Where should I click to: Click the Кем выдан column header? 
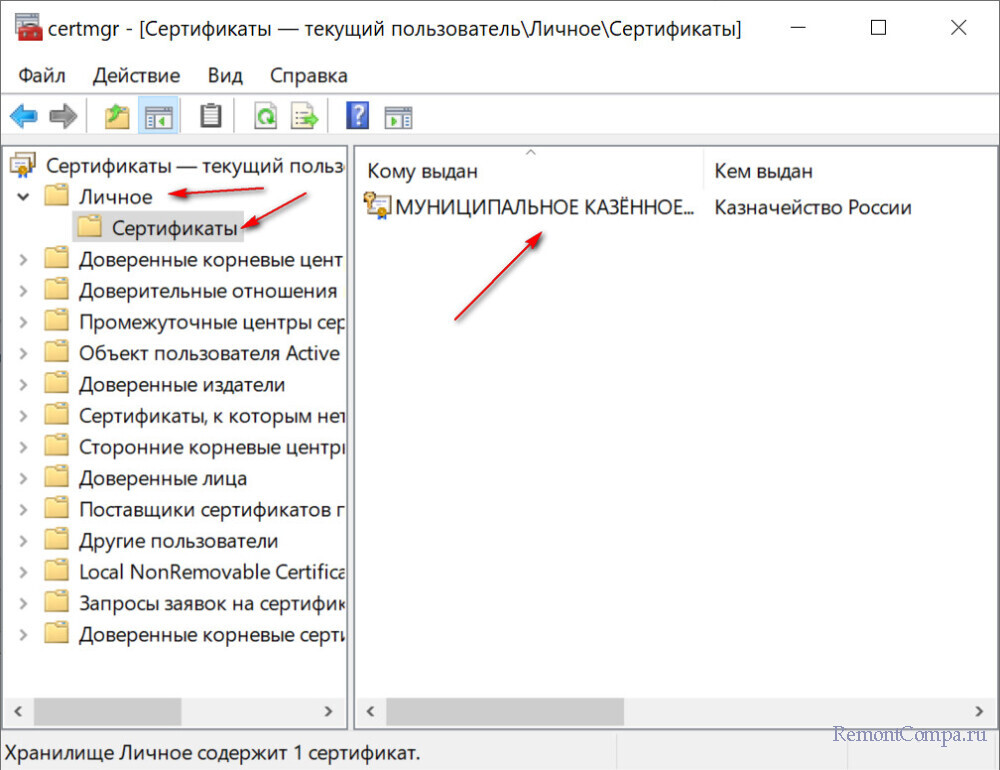pos(763,172)
